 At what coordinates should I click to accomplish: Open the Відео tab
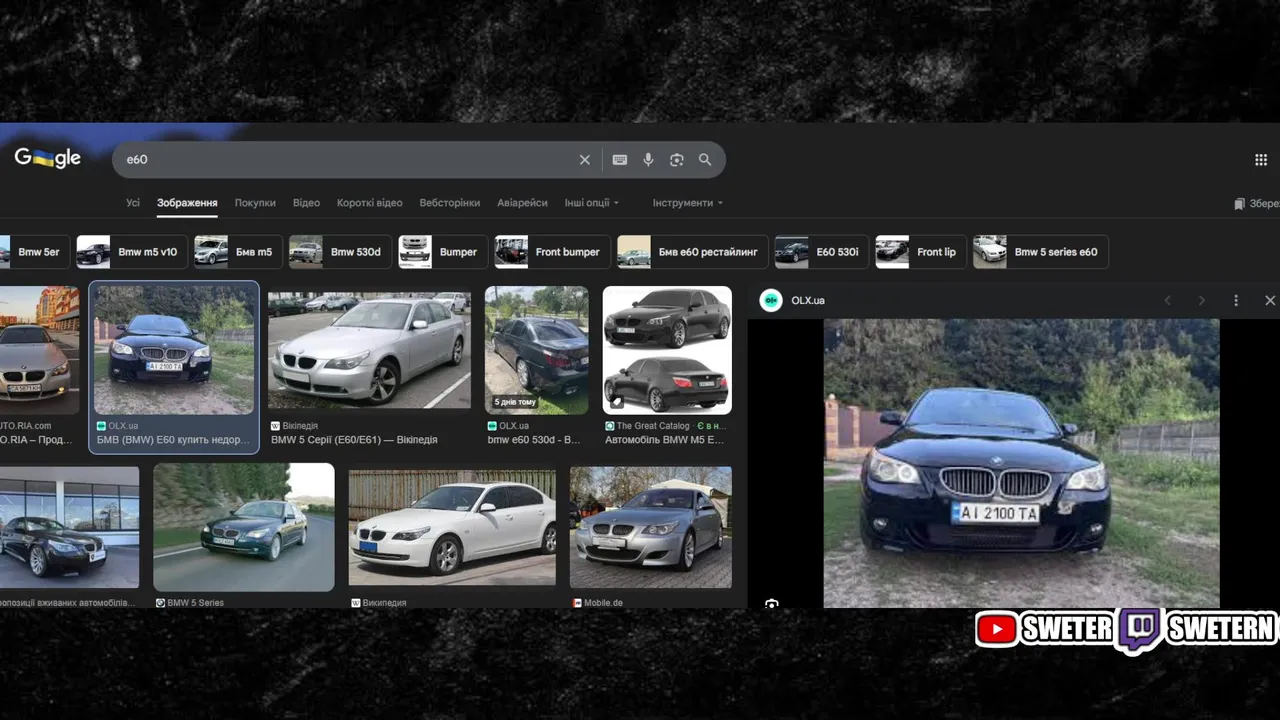tap(306, 203)
